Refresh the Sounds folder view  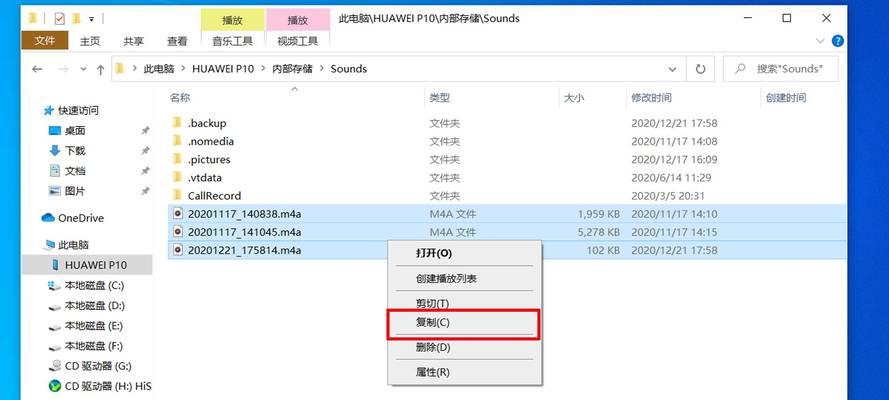[x=700, y=69]
